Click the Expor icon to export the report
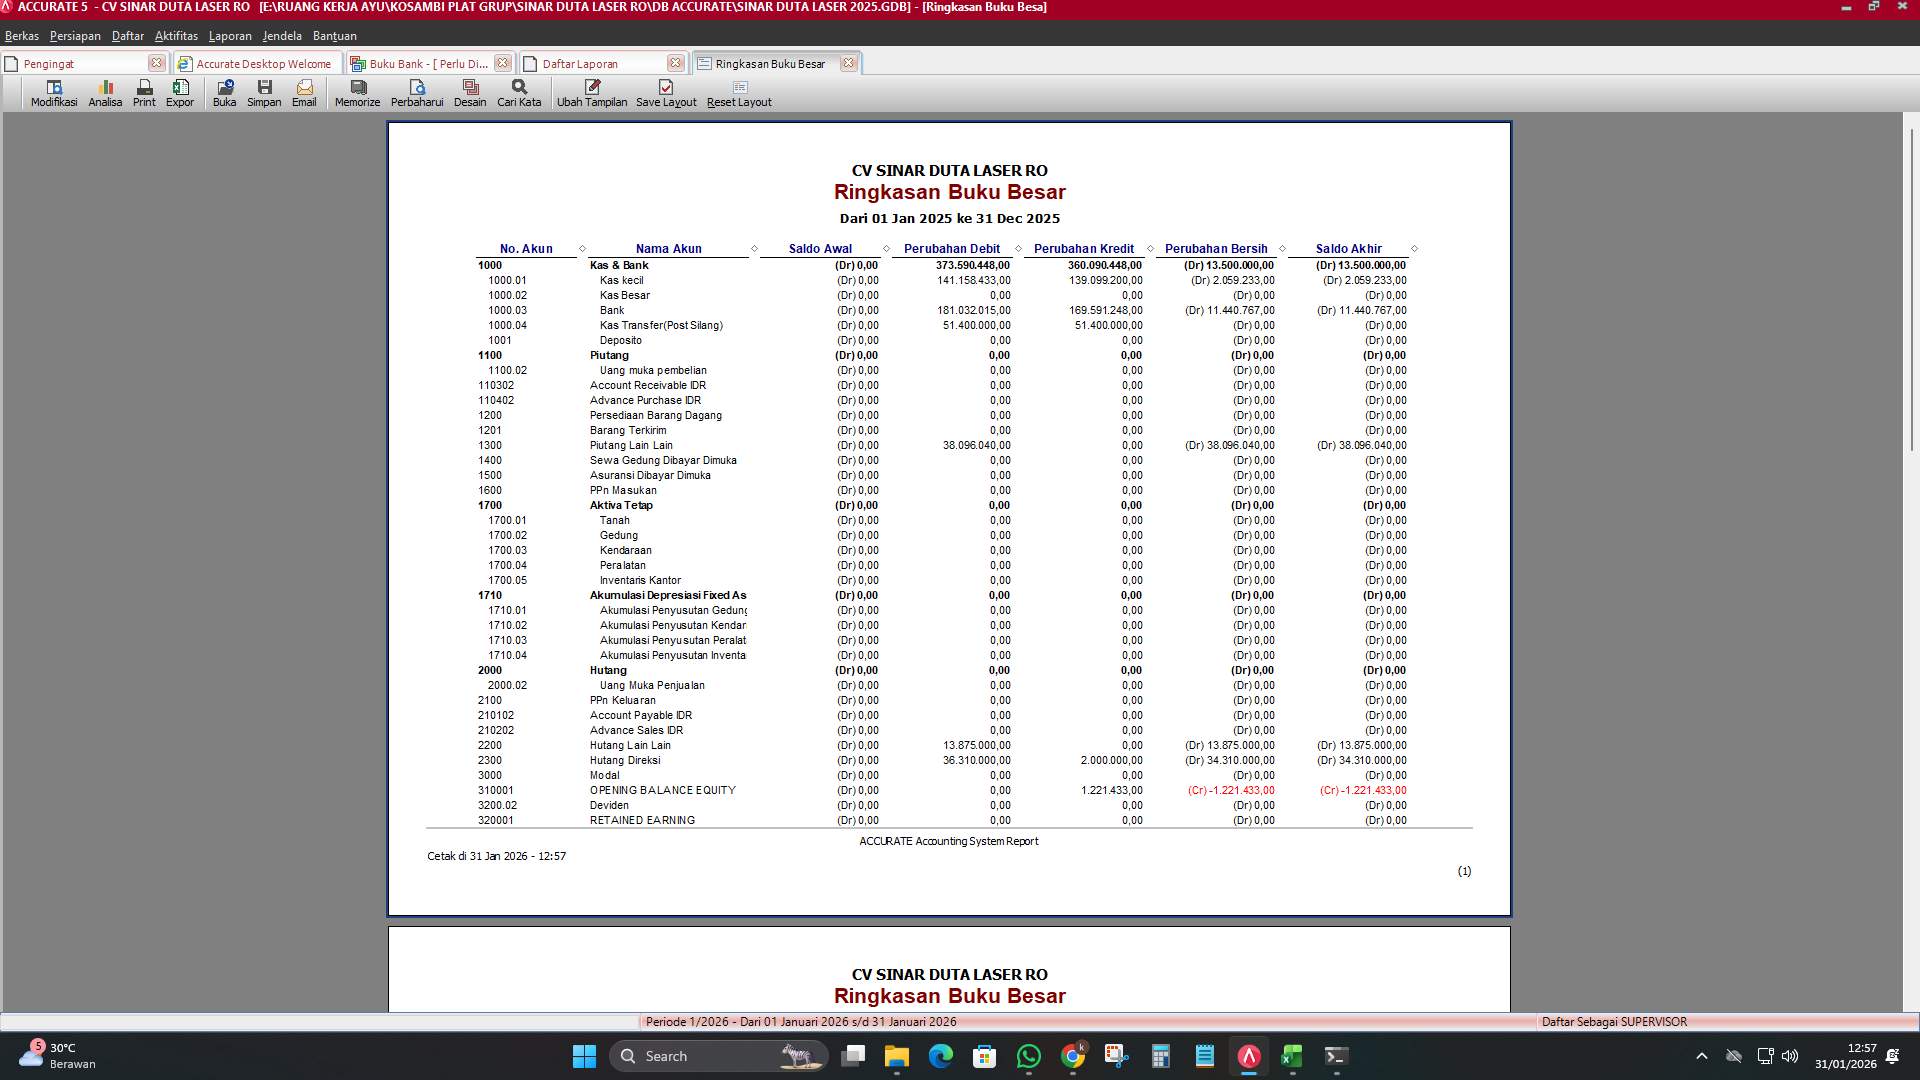The image size is (1920, 1080). coord(180,94)
